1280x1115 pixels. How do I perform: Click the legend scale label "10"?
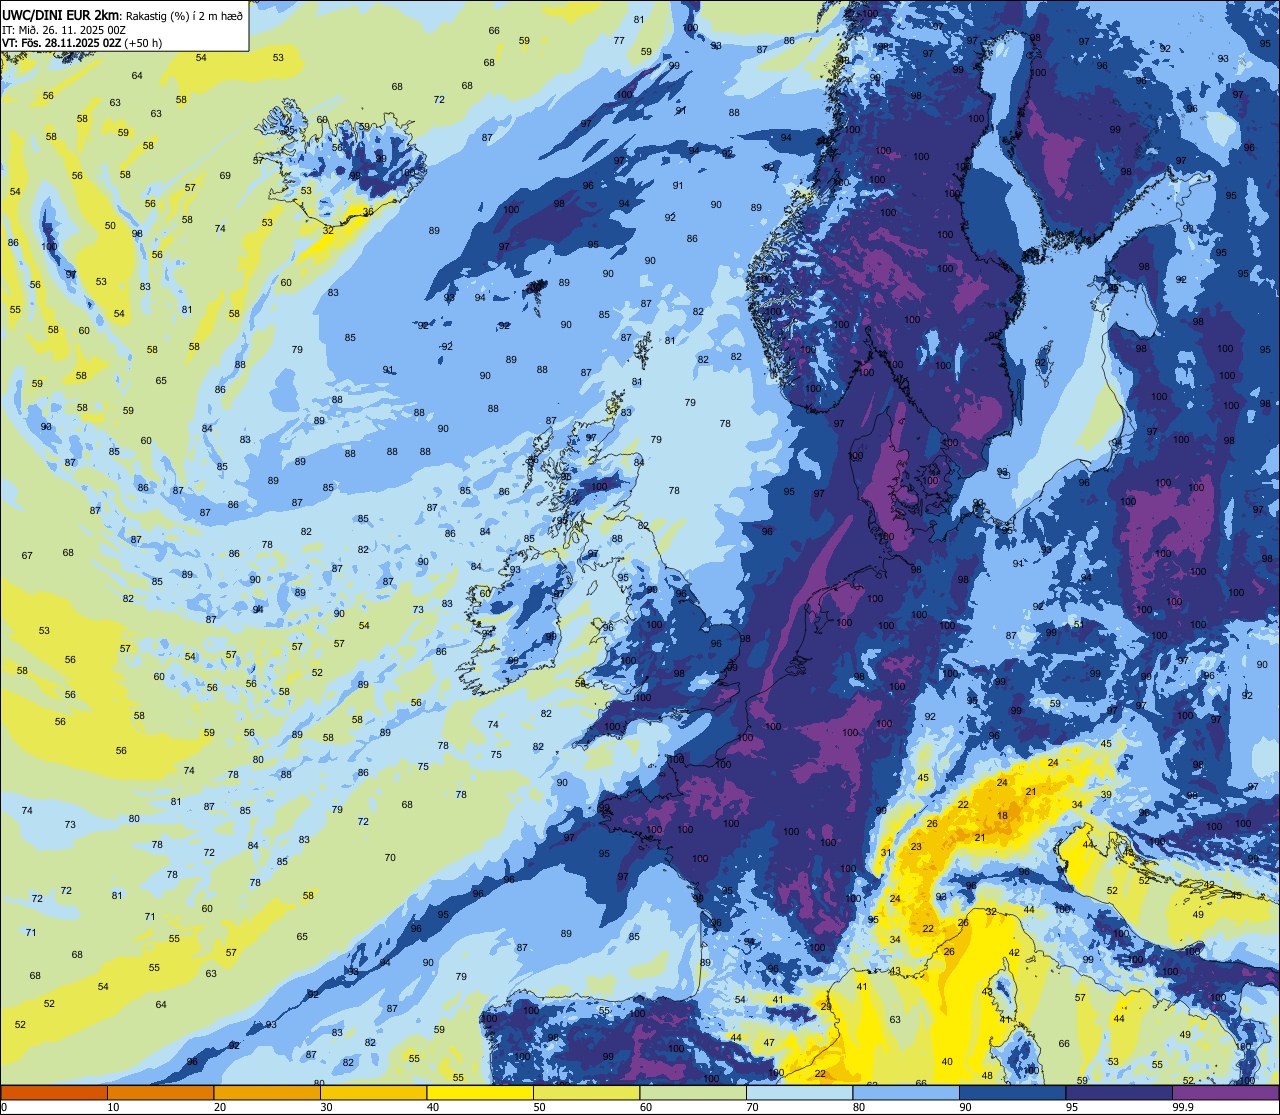(x=113, y=1107)
